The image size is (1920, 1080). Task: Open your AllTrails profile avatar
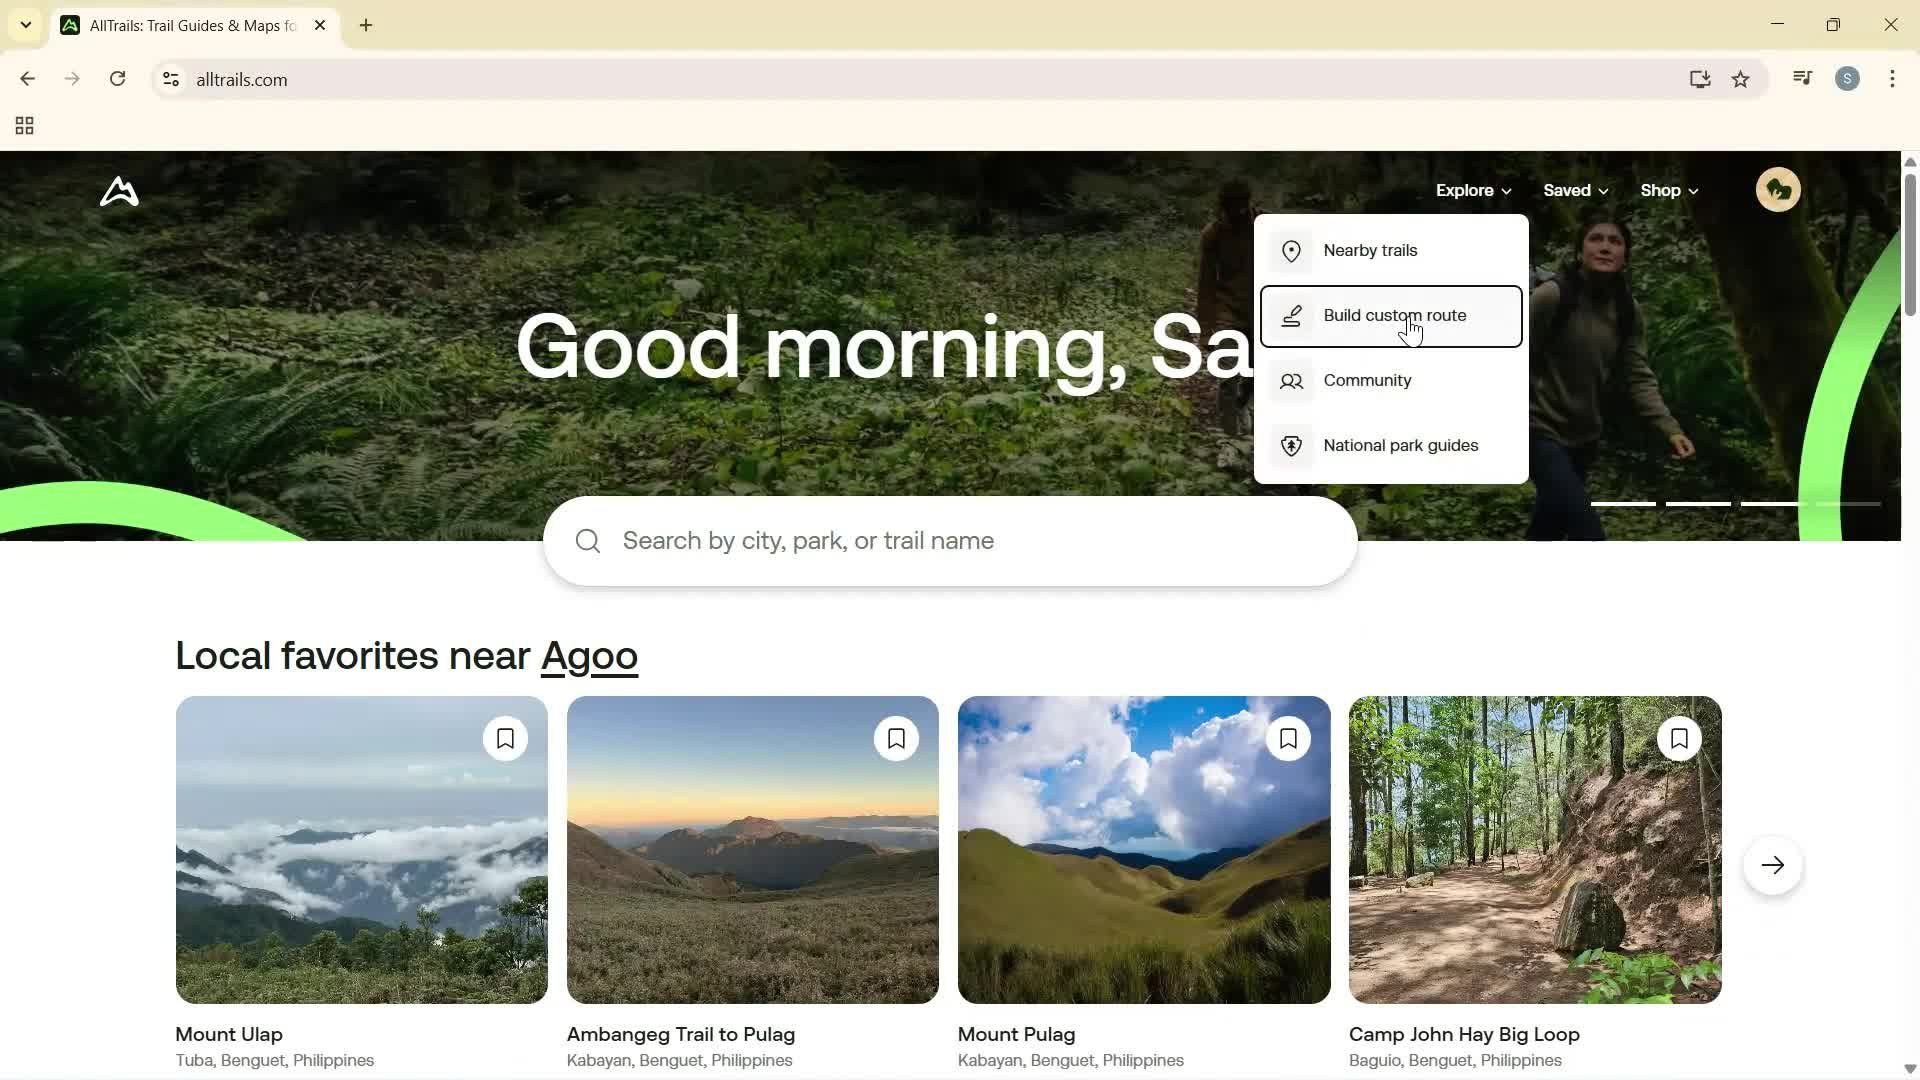click(1778, 189)
